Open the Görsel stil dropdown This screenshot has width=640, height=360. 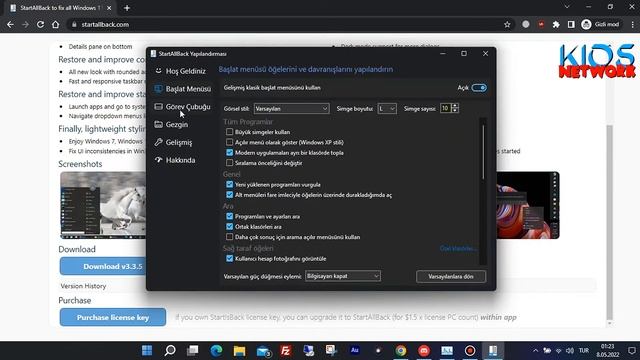(291, 109)
